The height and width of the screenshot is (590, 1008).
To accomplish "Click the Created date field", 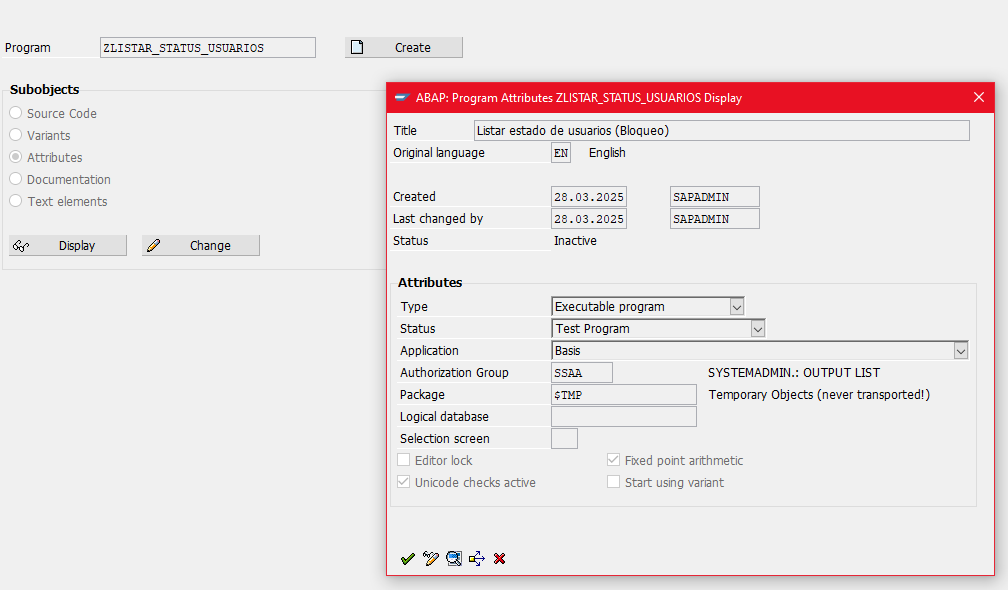I will point(589,197).
